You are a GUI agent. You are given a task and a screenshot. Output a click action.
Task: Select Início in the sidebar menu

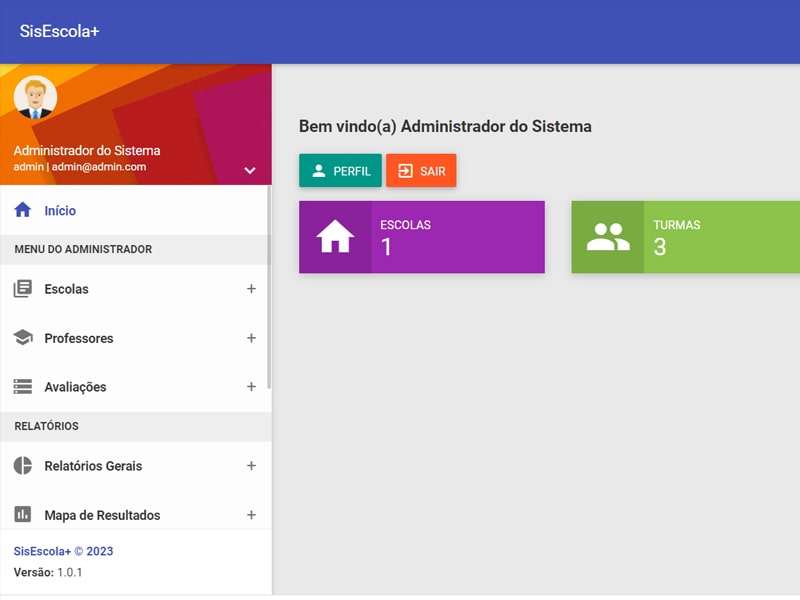[x=60, y=211]
